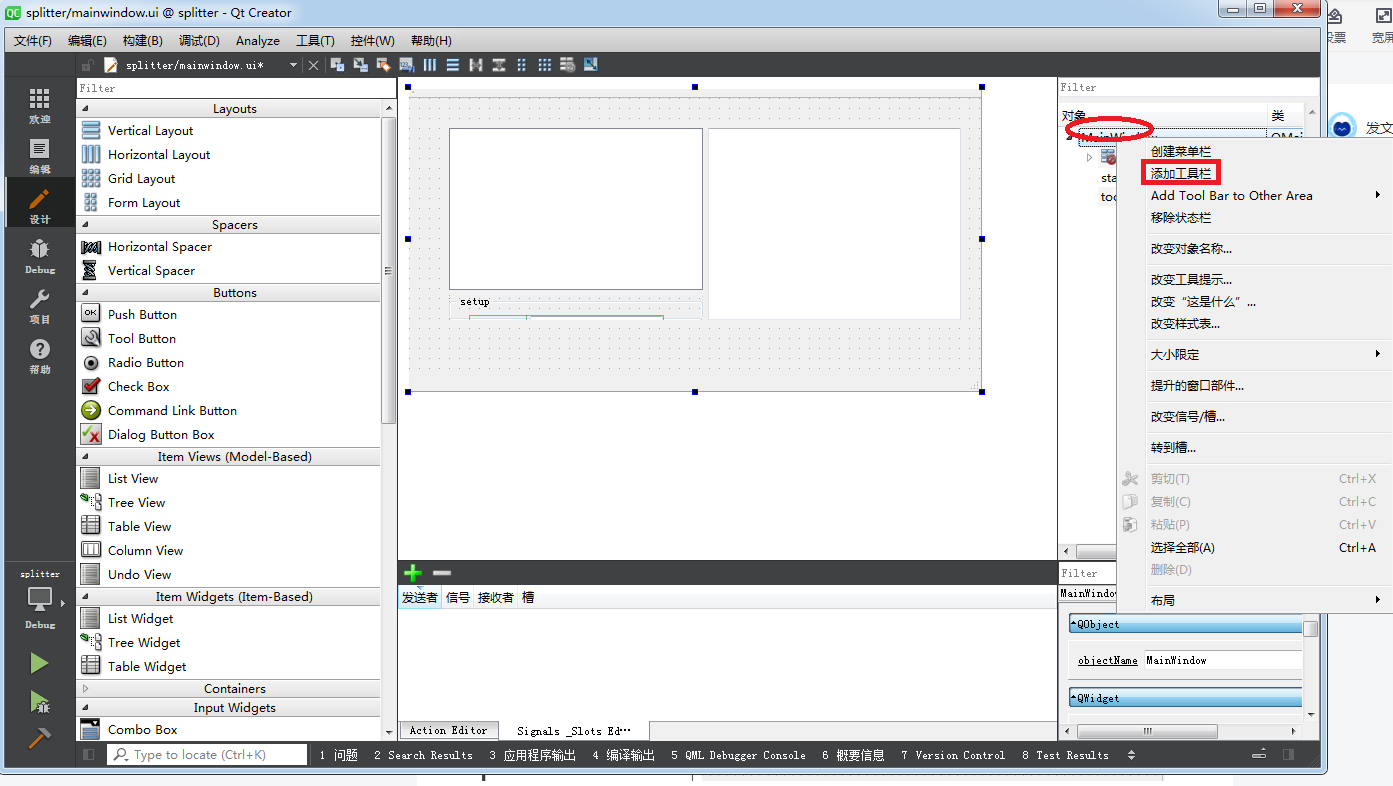Open 问题 output pane
Viewport: 1393px width, 786px height.
point(339,755)
